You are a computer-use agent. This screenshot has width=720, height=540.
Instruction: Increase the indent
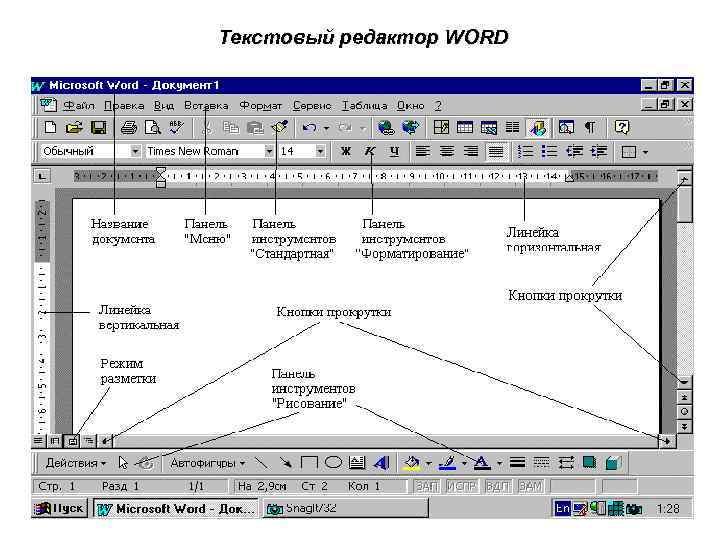click(x=598, y=151)
